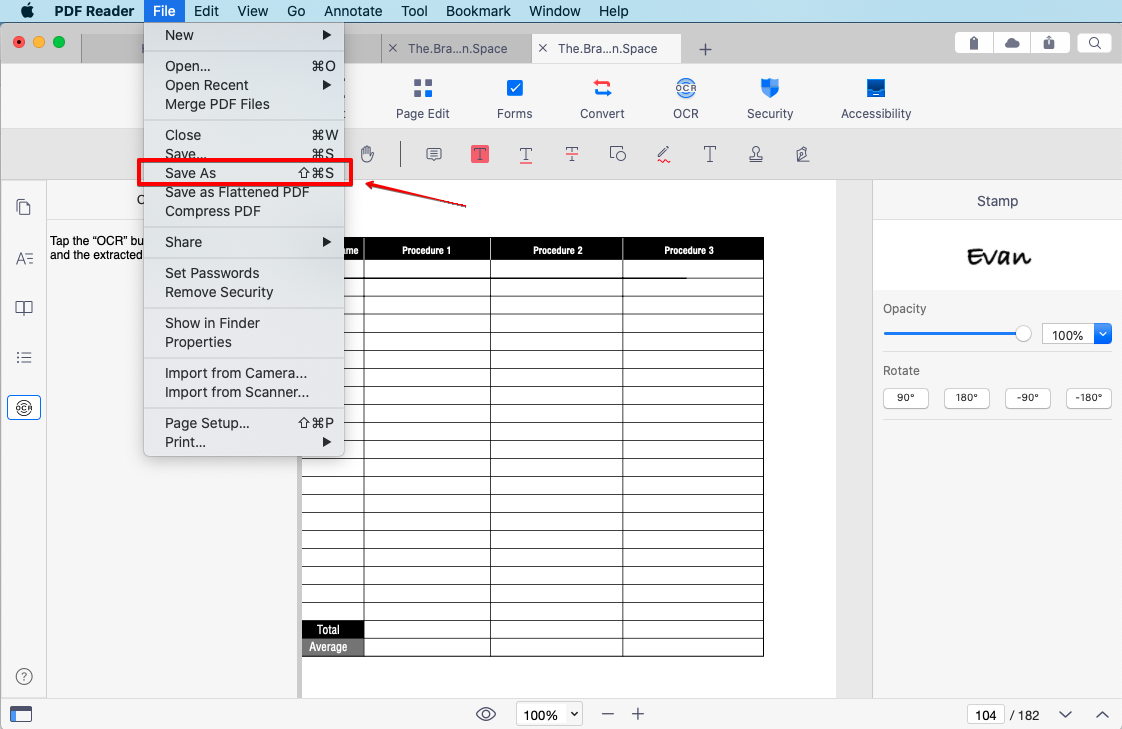Open the Security tool
Screen dimensions: 1122x729
click(x=770, y=99)
